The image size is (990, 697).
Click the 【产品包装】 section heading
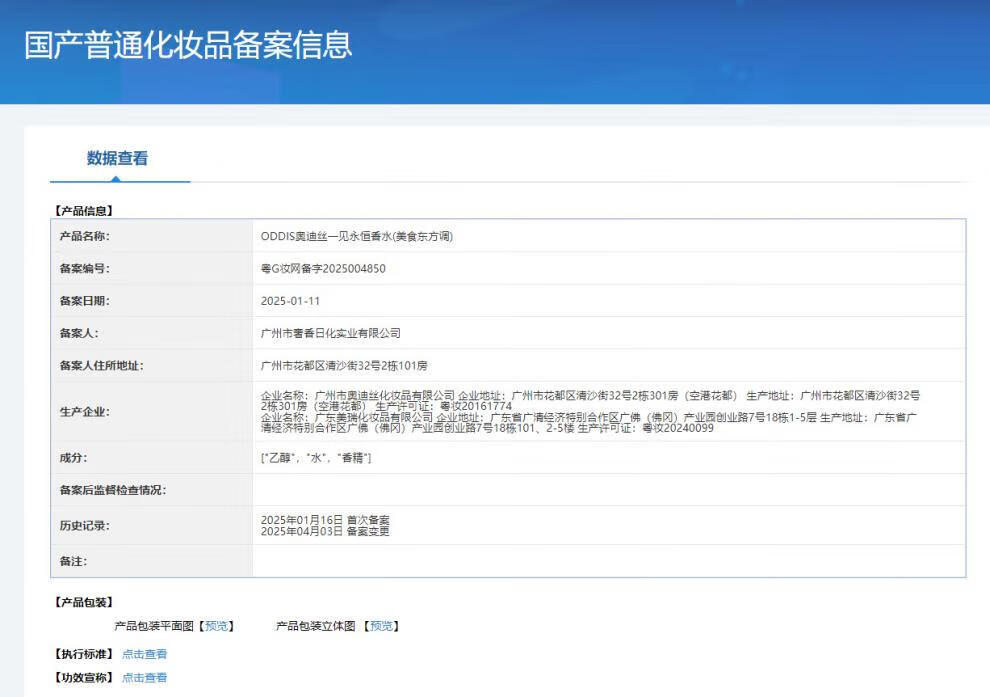point(83,602)
